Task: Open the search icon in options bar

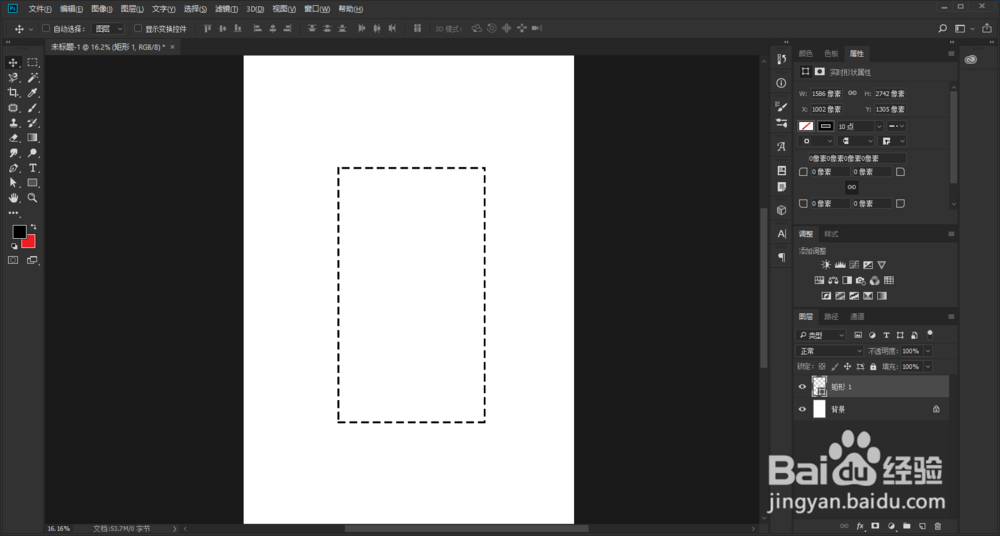Action: coord(943,28)
